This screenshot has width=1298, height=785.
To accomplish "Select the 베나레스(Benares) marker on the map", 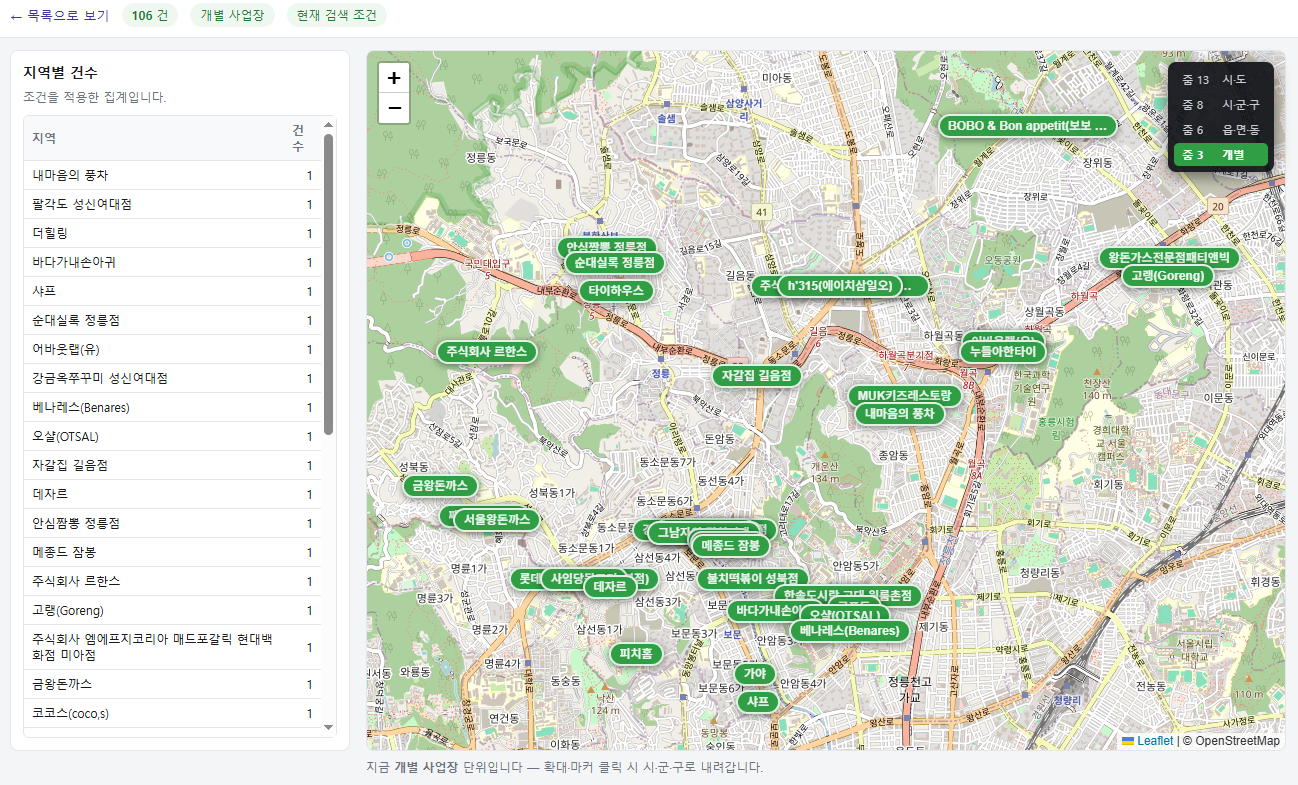I will 850,631.
